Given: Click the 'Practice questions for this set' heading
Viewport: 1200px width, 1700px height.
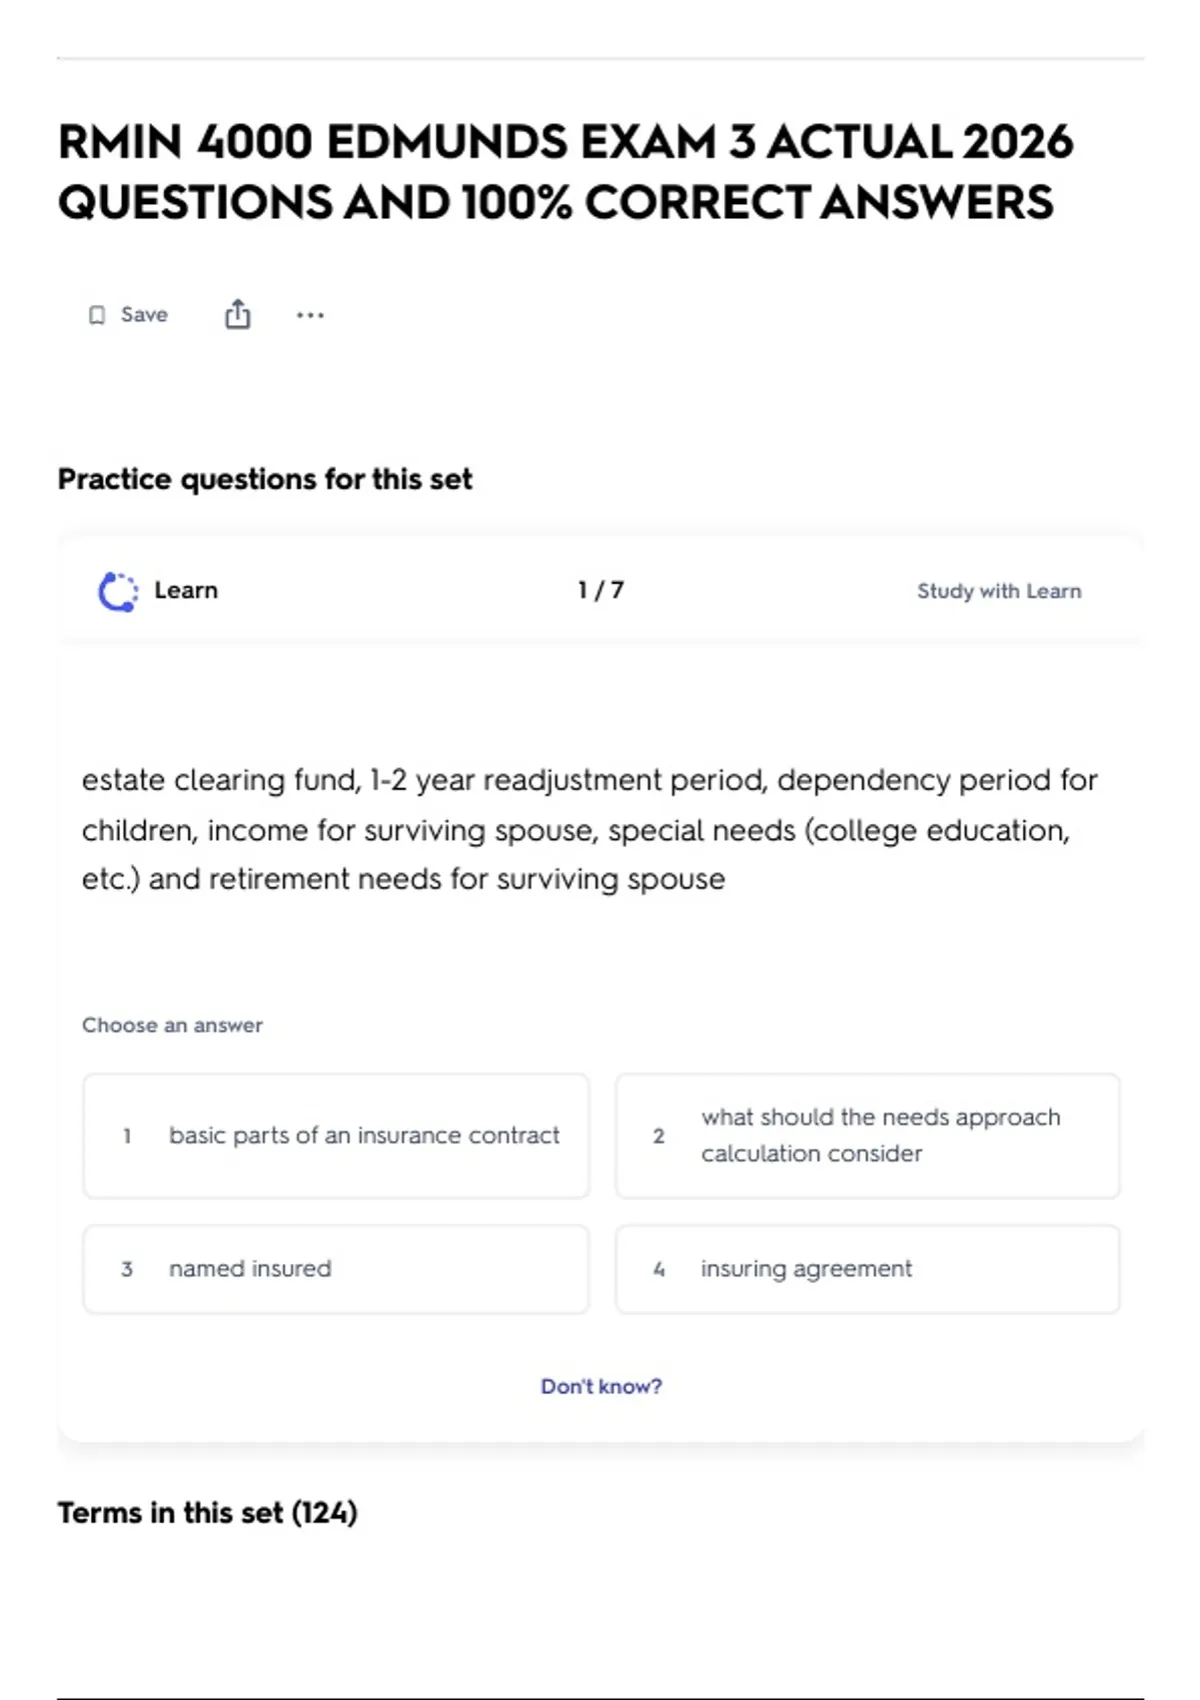Looking at the screenshot, I should click(x=265, y=479).
